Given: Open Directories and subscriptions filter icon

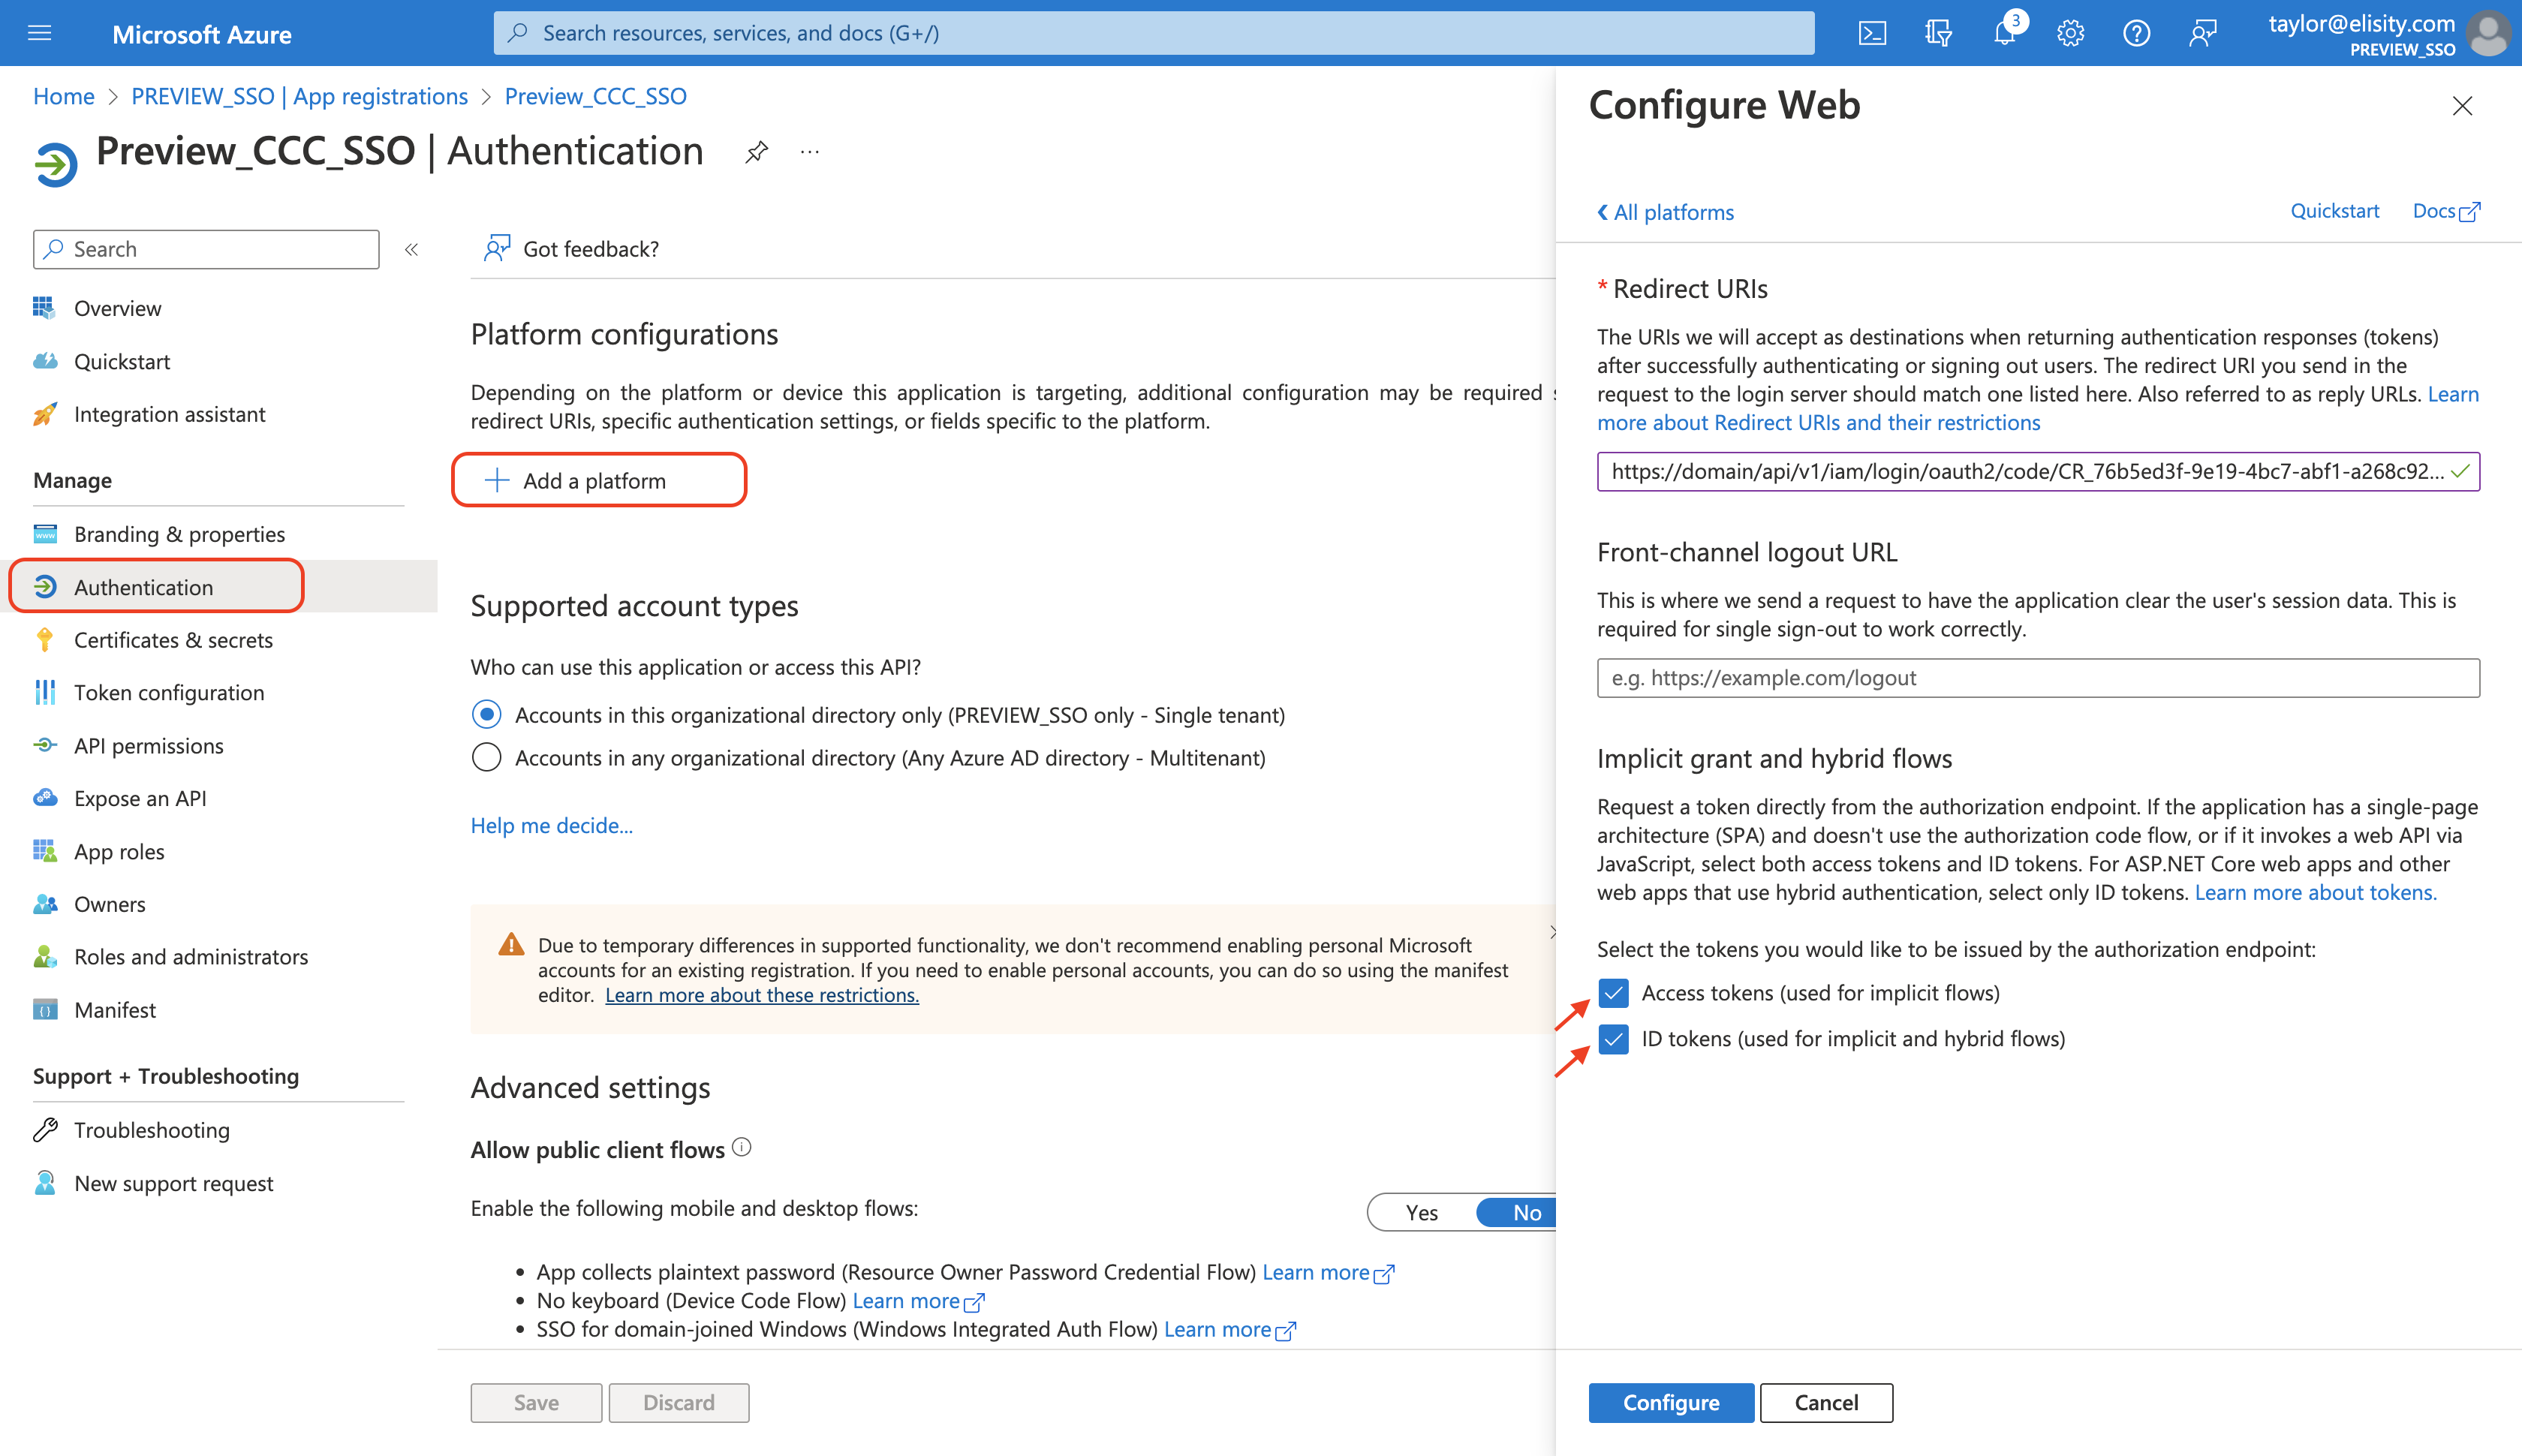Looking at the screenshot, I should [x=1938, y=33].
